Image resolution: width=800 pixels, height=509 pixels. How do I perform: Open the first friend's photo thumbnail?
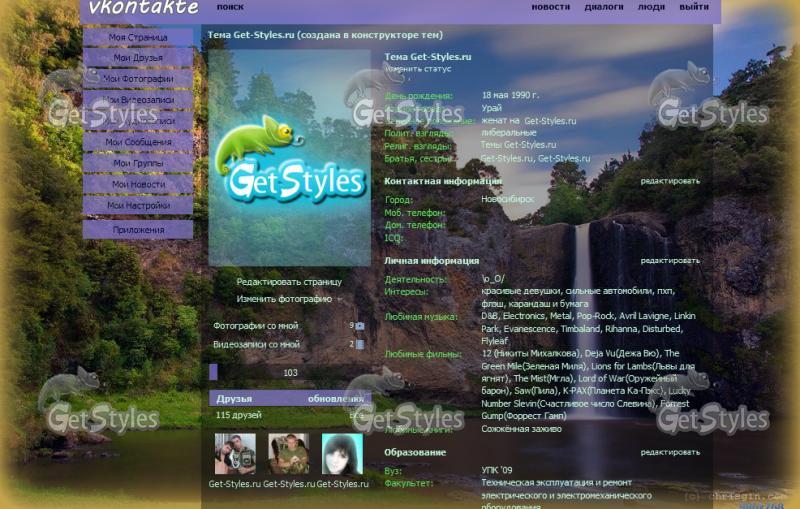click(x=235, y=454)
